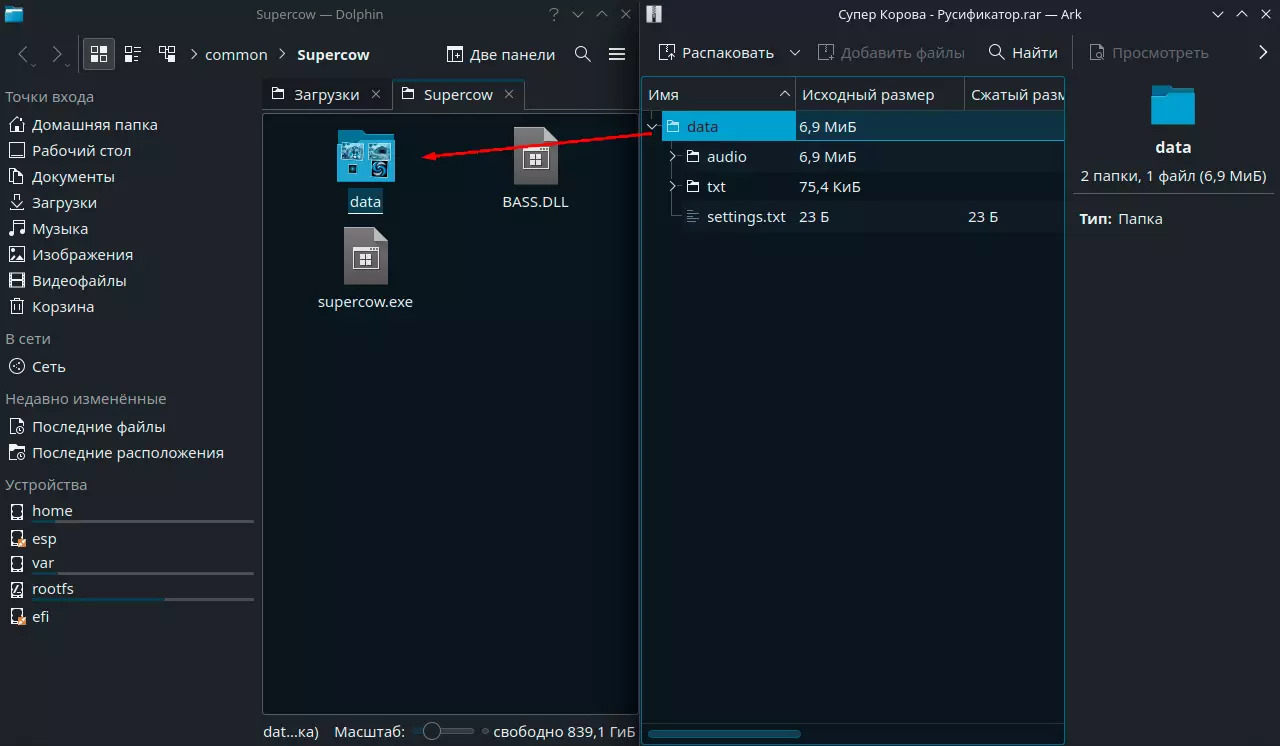
Task: Enable split view with 'Две панели'
Action: (500, 54)
